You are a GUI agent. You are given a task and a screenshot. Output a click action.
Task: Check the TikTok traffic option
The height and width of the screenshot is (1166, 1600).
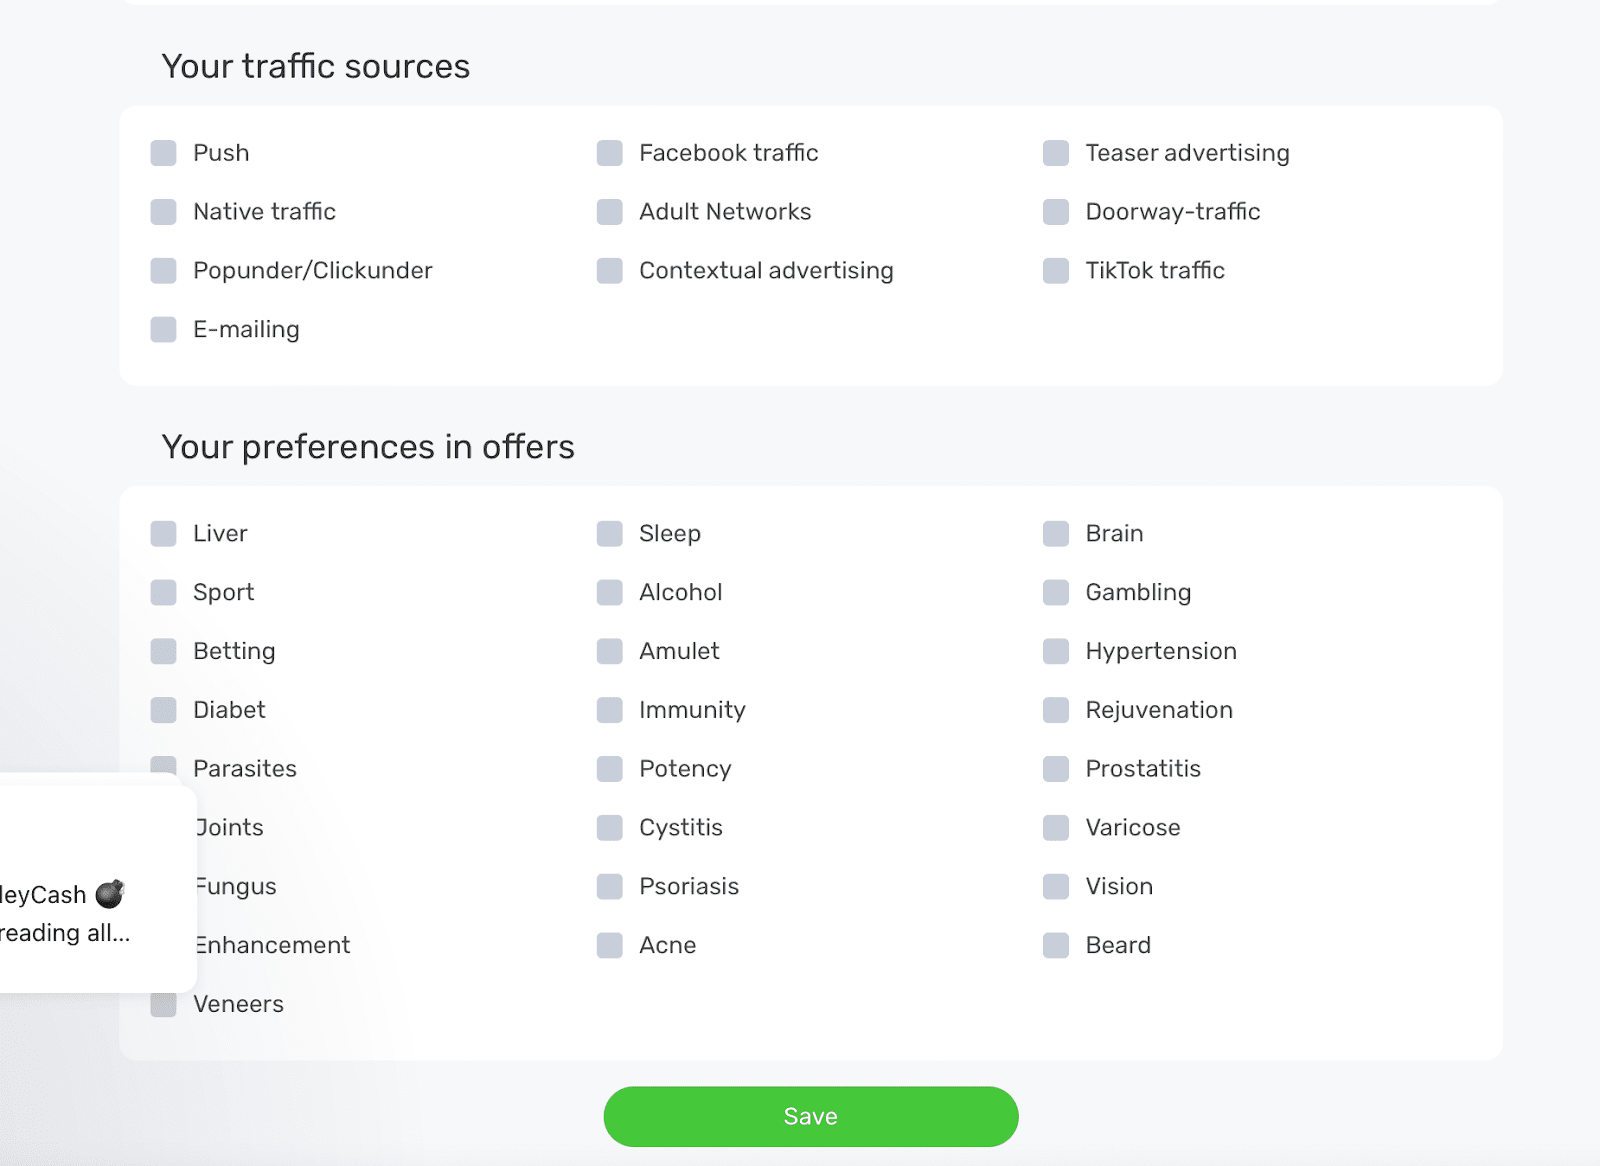(1055, 271)
